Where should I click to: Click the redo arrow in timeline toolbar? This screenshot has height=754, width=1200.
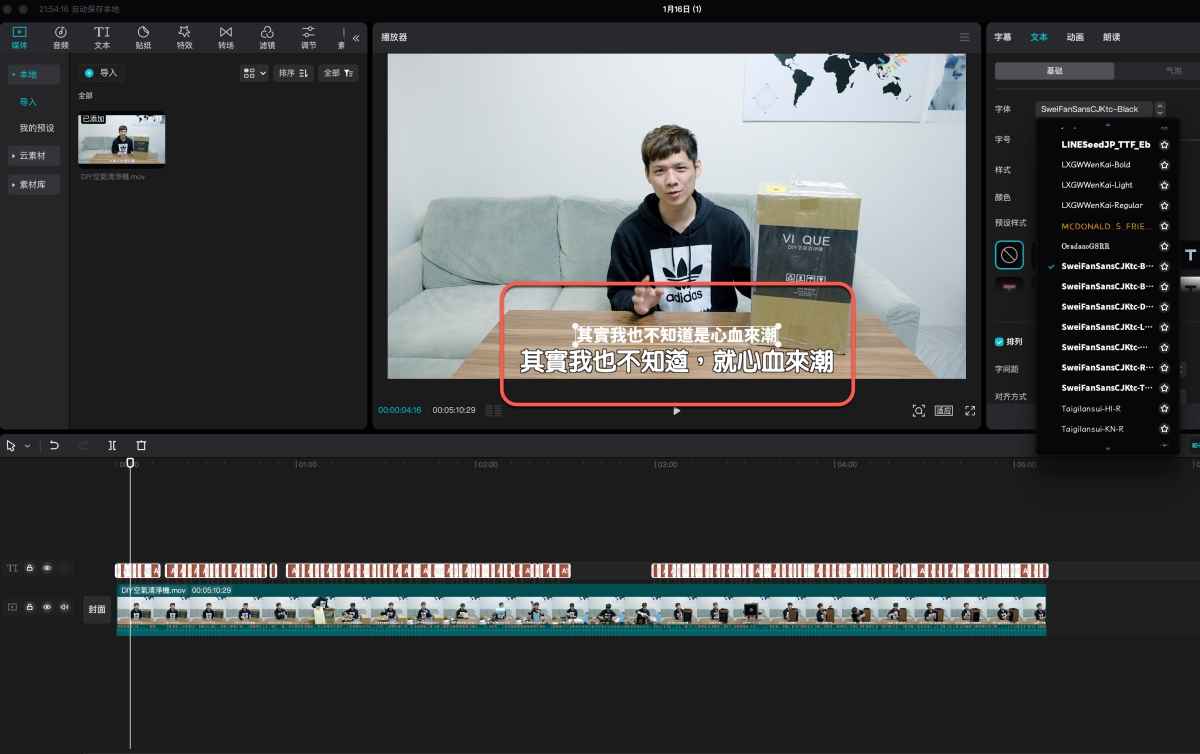(83, 445)
